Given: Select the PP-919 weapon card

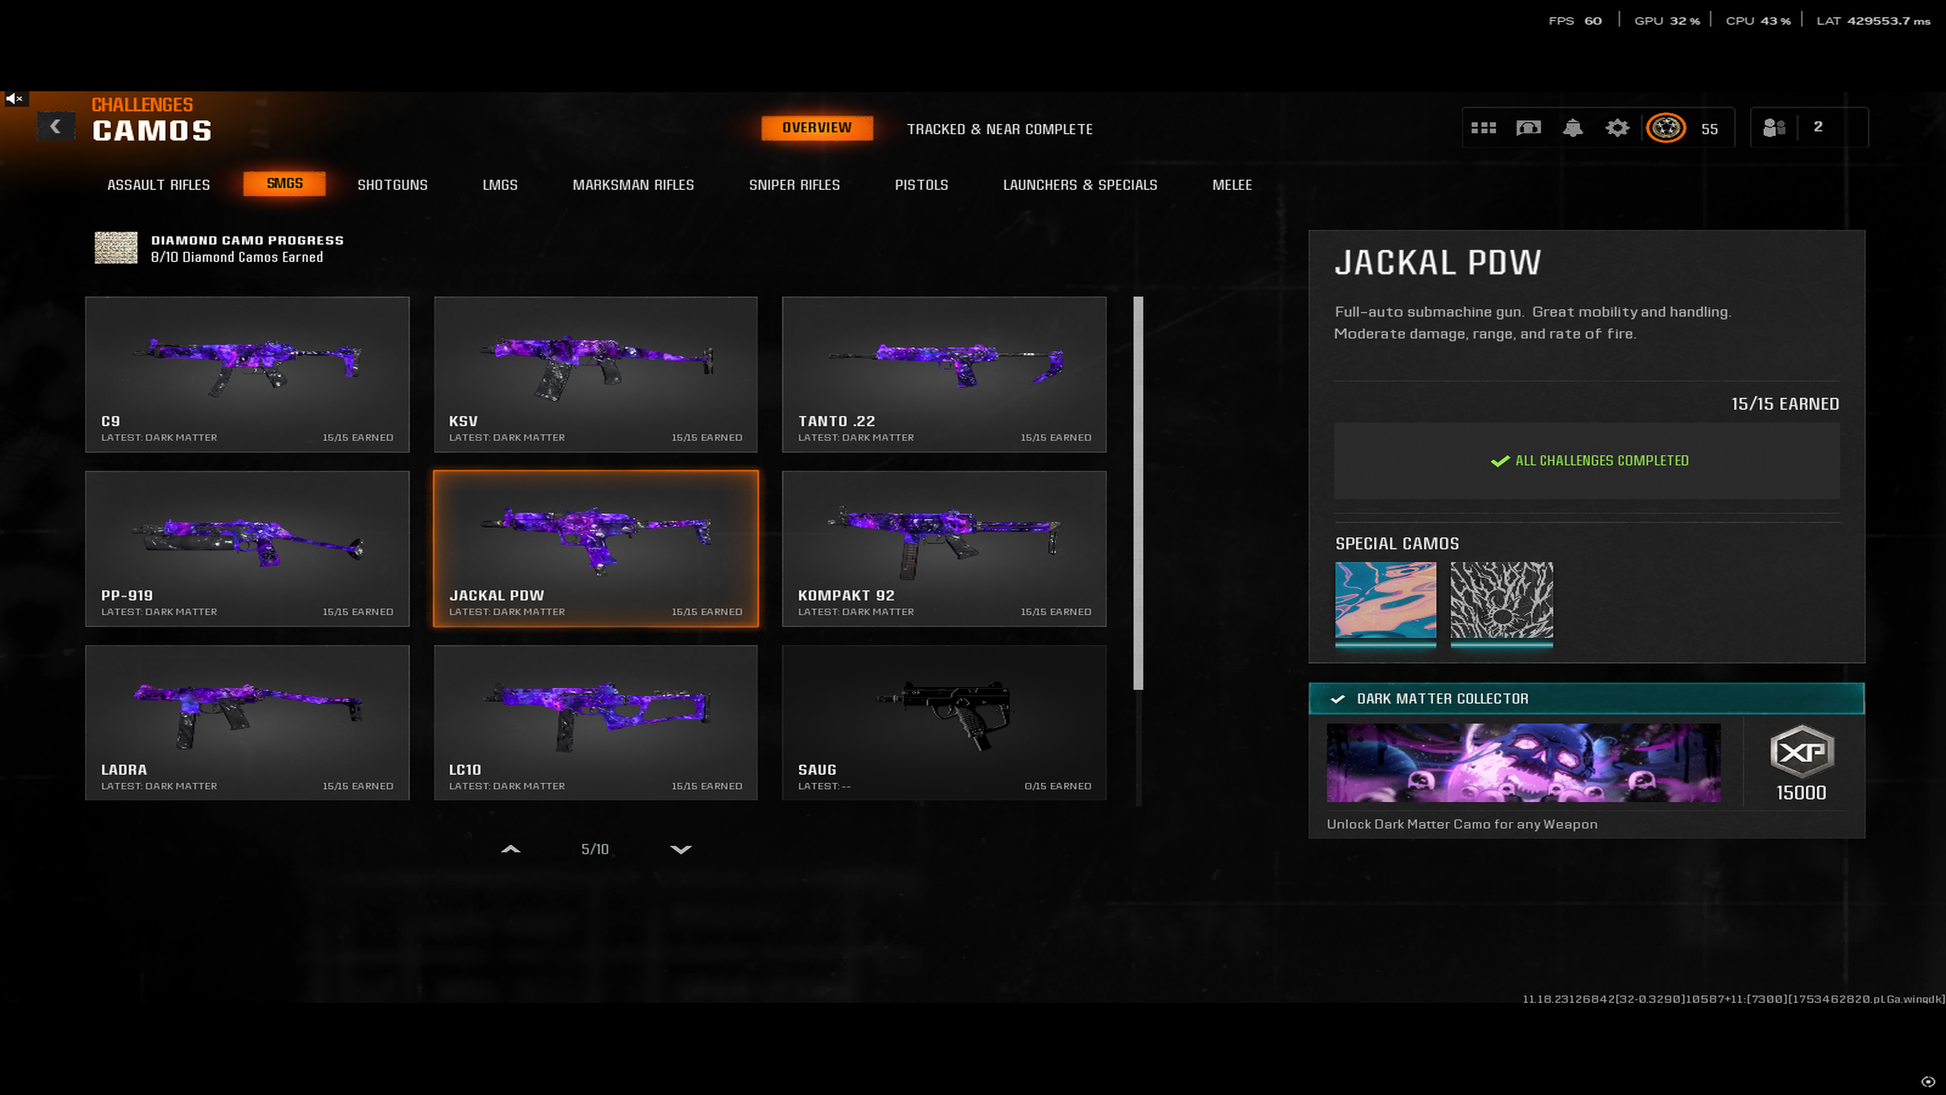Looking at the screenshot, I should click(247, 549).
